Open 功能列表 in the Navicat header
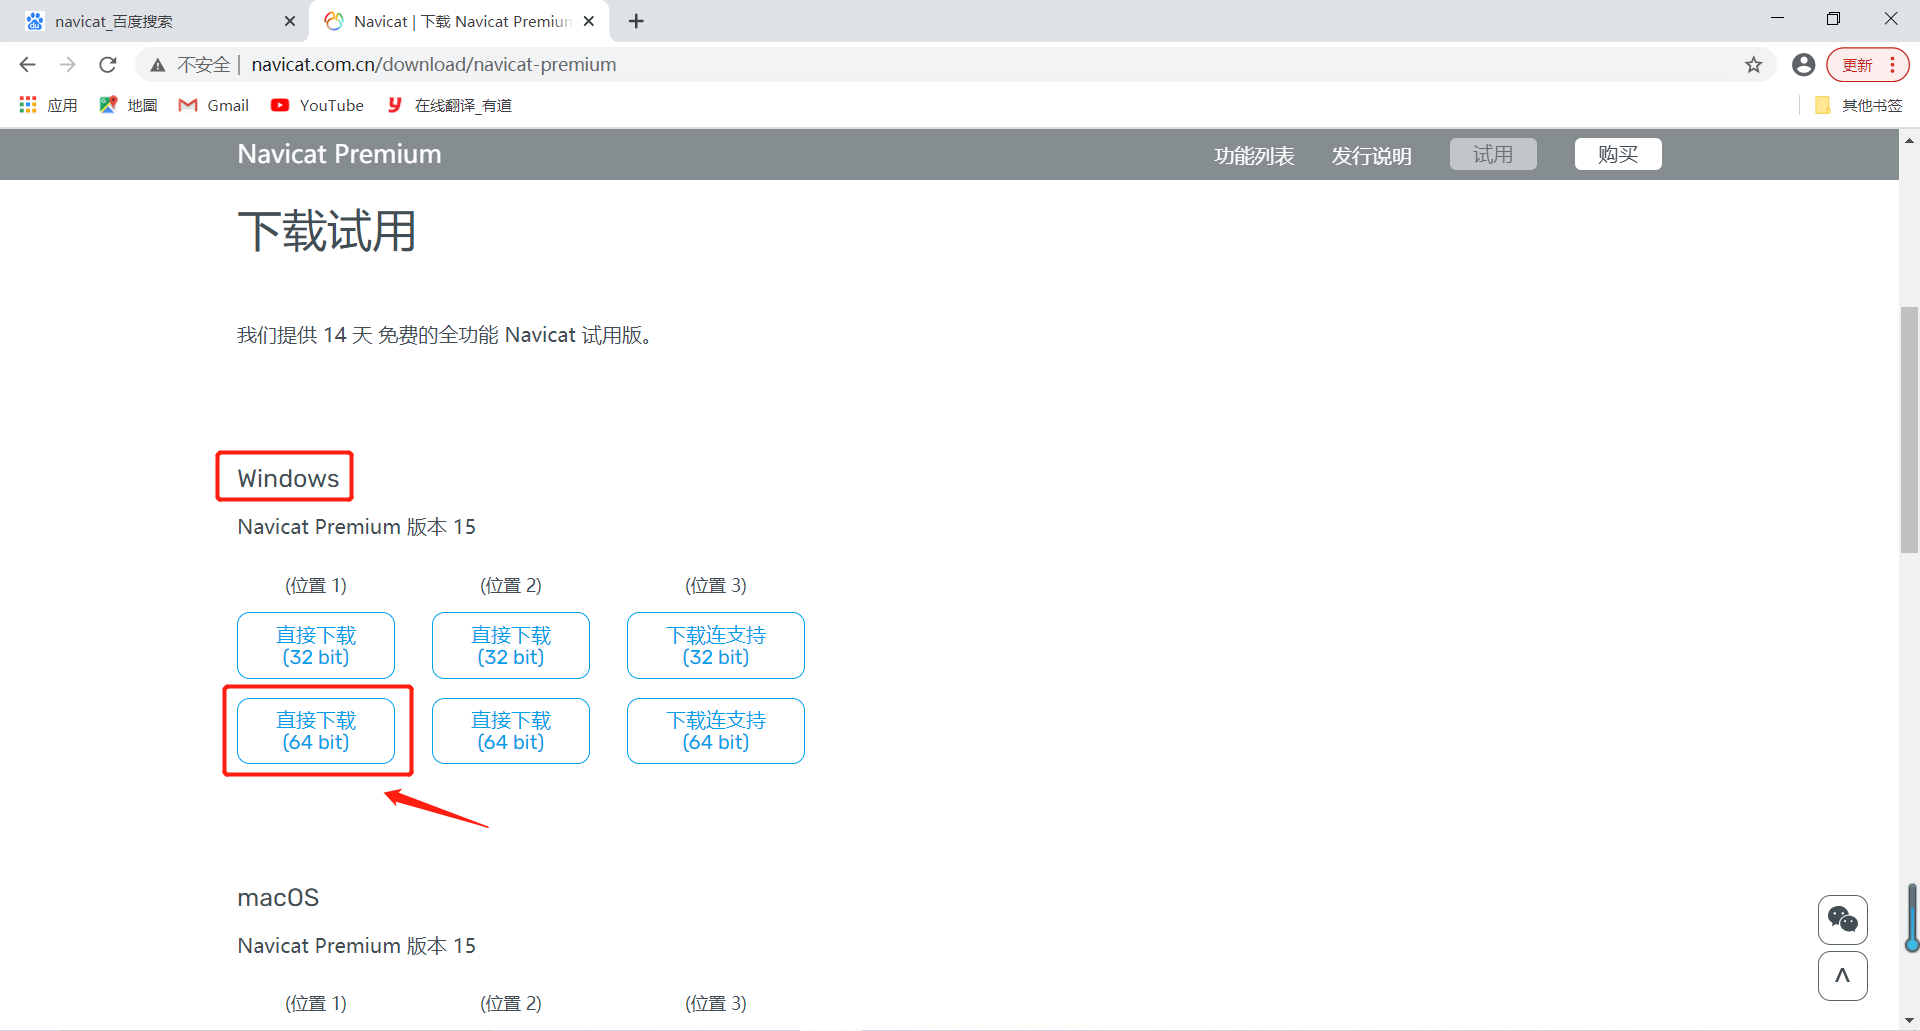 pos(1254,155)
